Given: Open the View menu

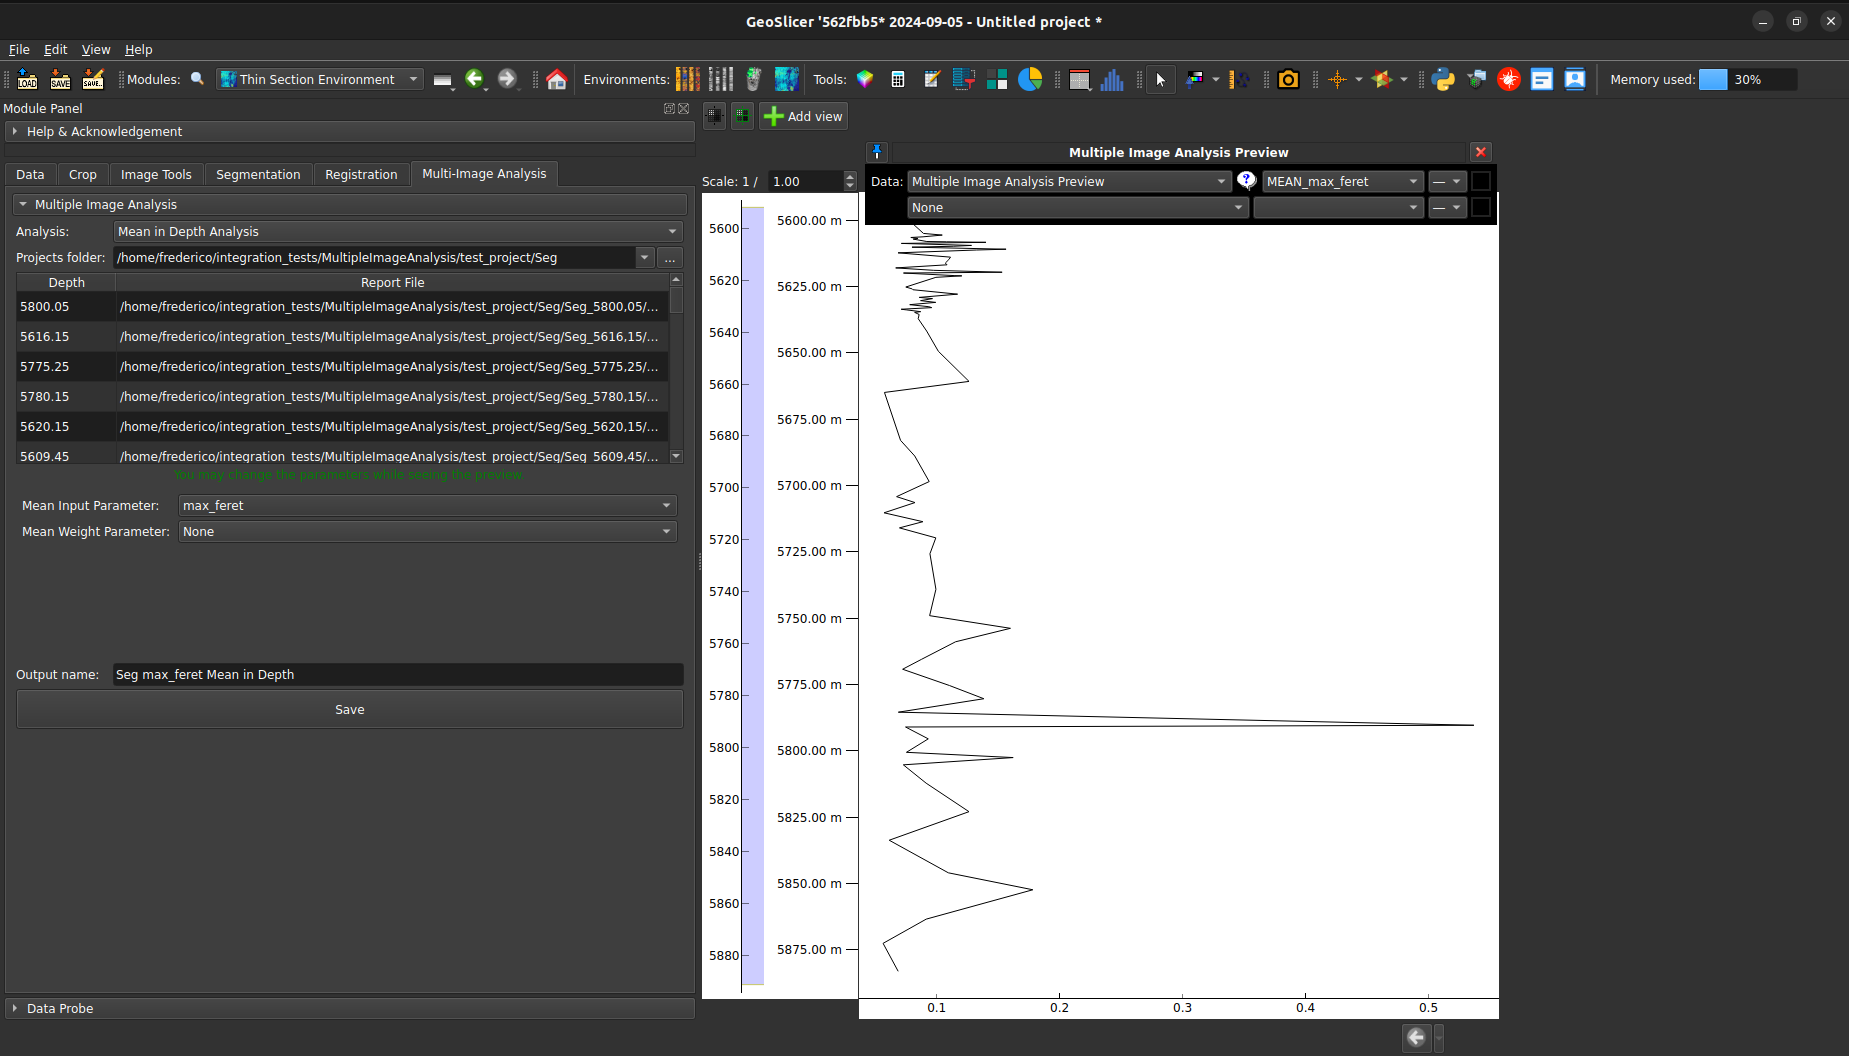Looking at the screenshot, I should pos(96,50).
